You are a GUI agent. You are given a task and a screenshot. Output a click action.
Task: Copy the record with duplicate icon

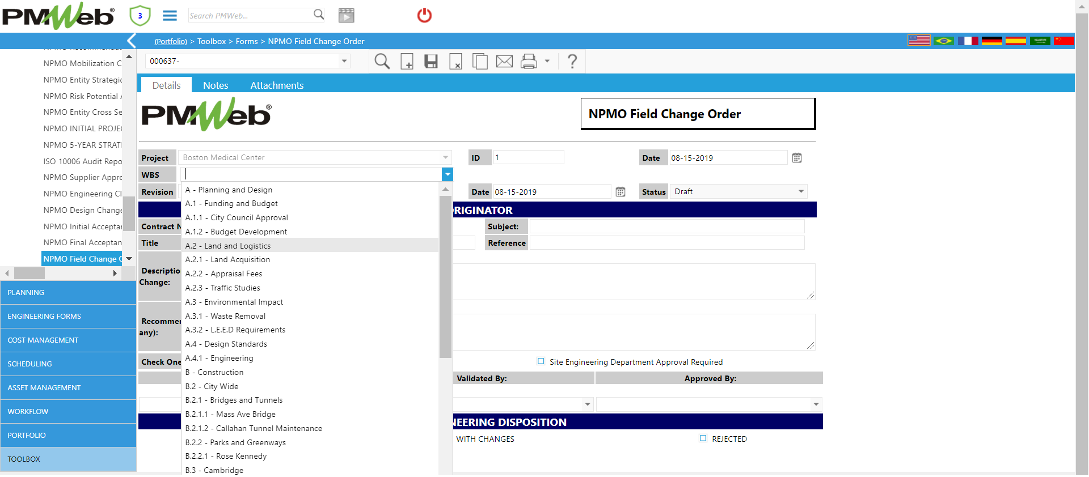point(479,61)
